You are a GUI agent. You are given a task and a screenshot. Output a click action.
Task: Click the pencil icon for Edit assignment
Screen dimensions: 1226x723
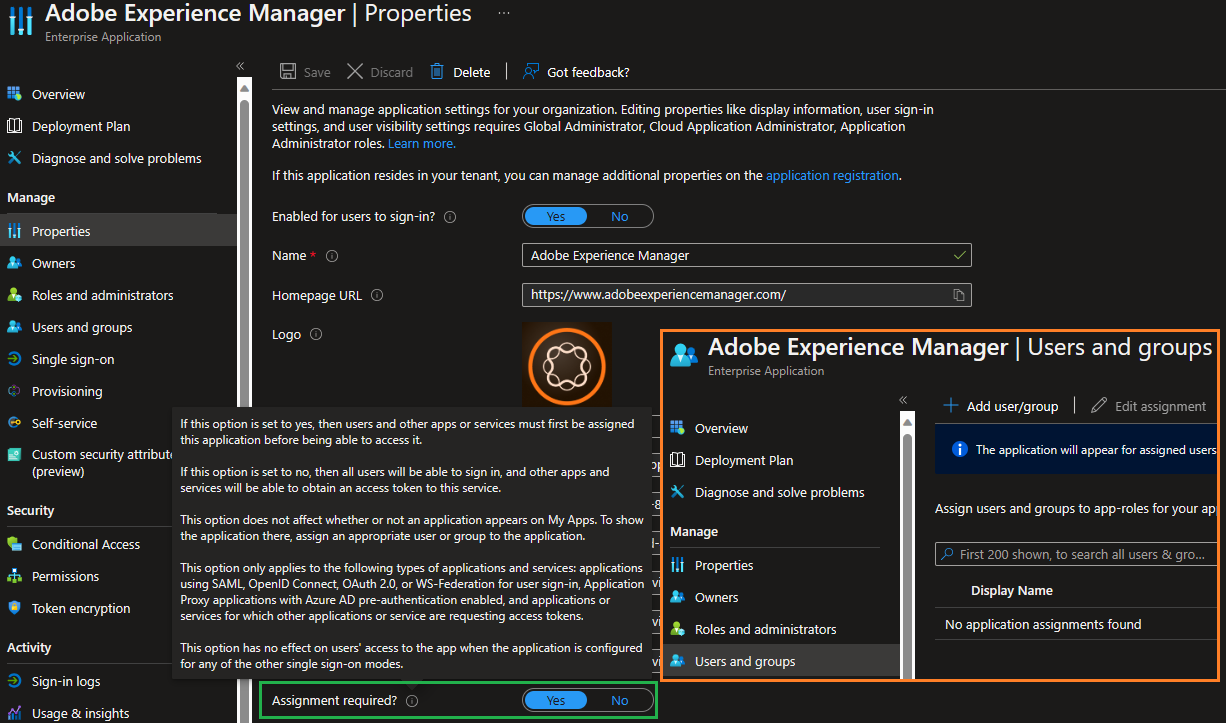coord(1099,405)
